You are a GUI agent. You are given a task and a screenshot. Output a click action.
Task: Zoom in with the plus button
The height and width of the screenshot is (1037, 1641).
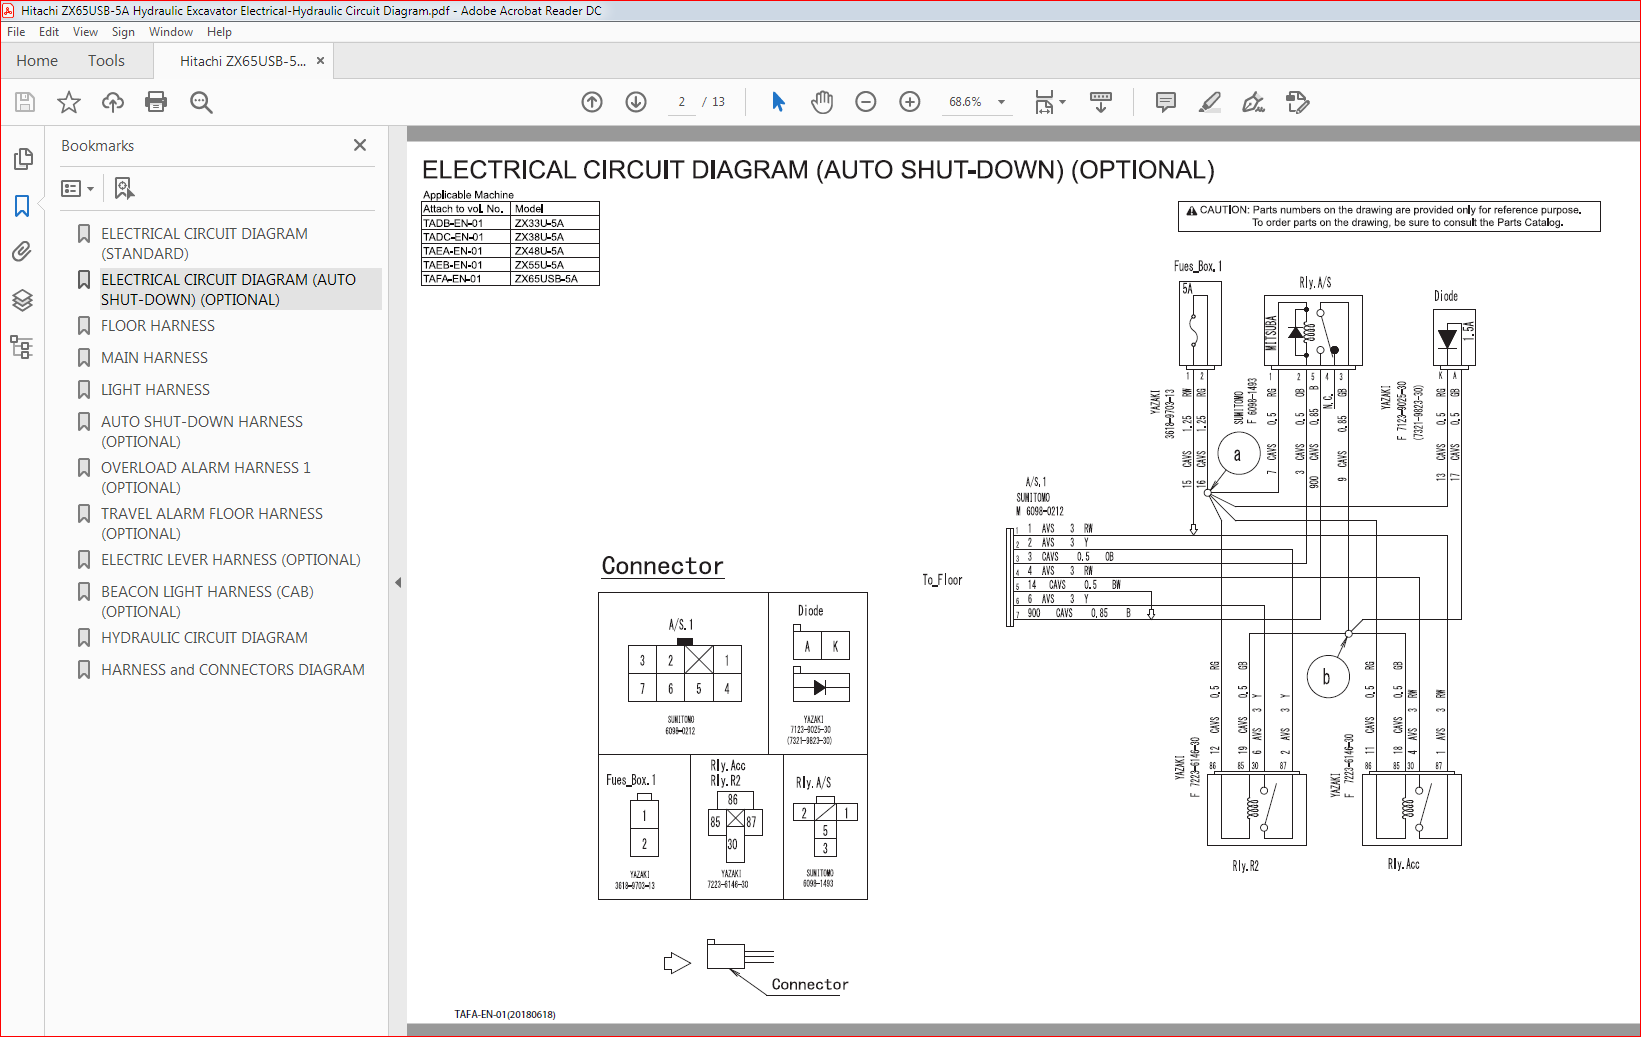[910, 102]
